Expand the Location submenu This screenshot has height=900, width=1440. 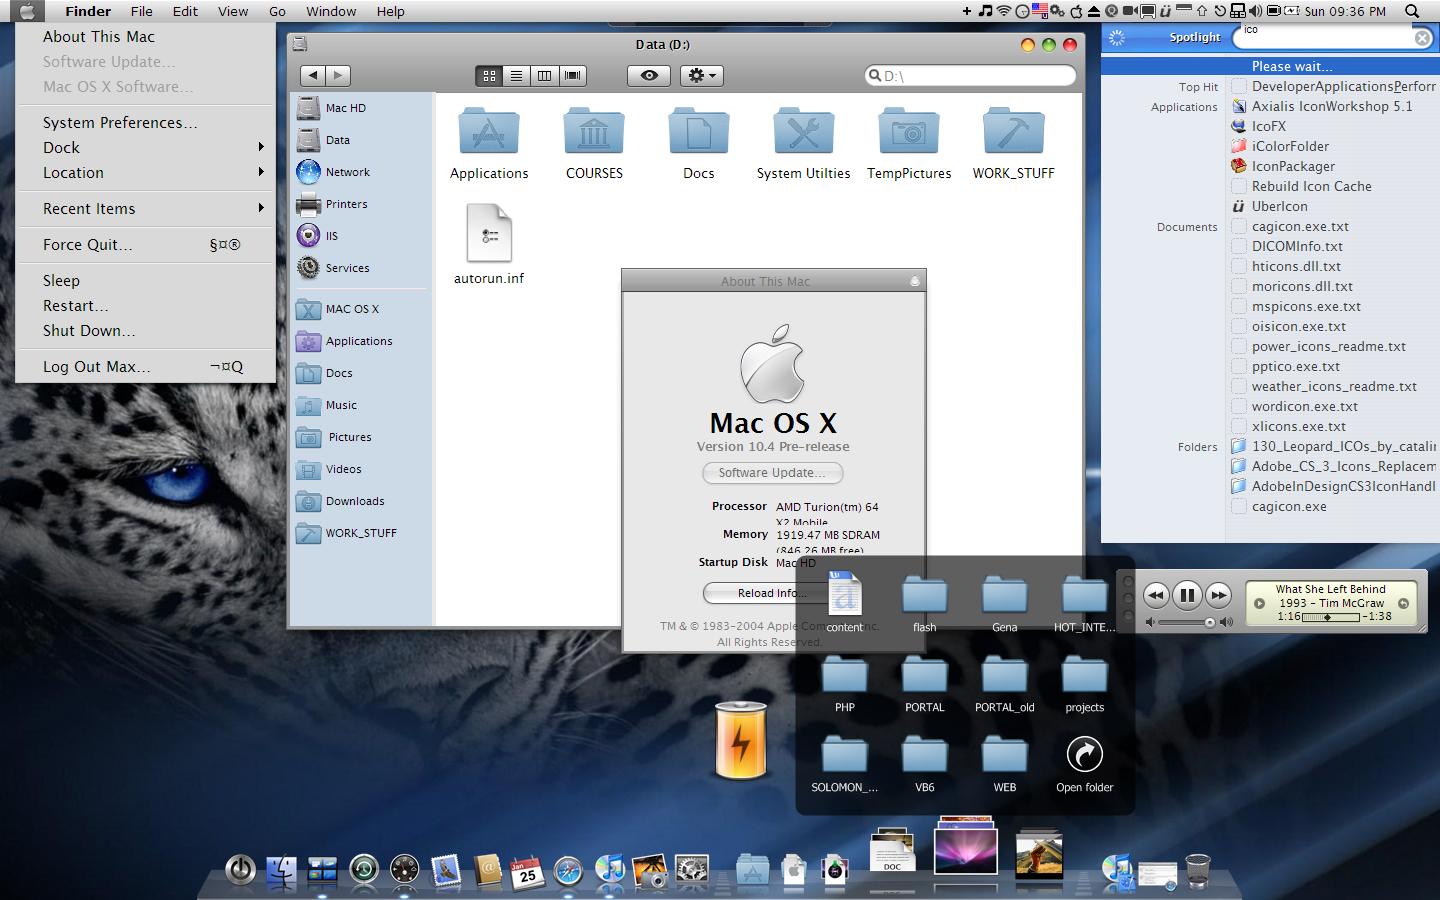pos(146,172)
